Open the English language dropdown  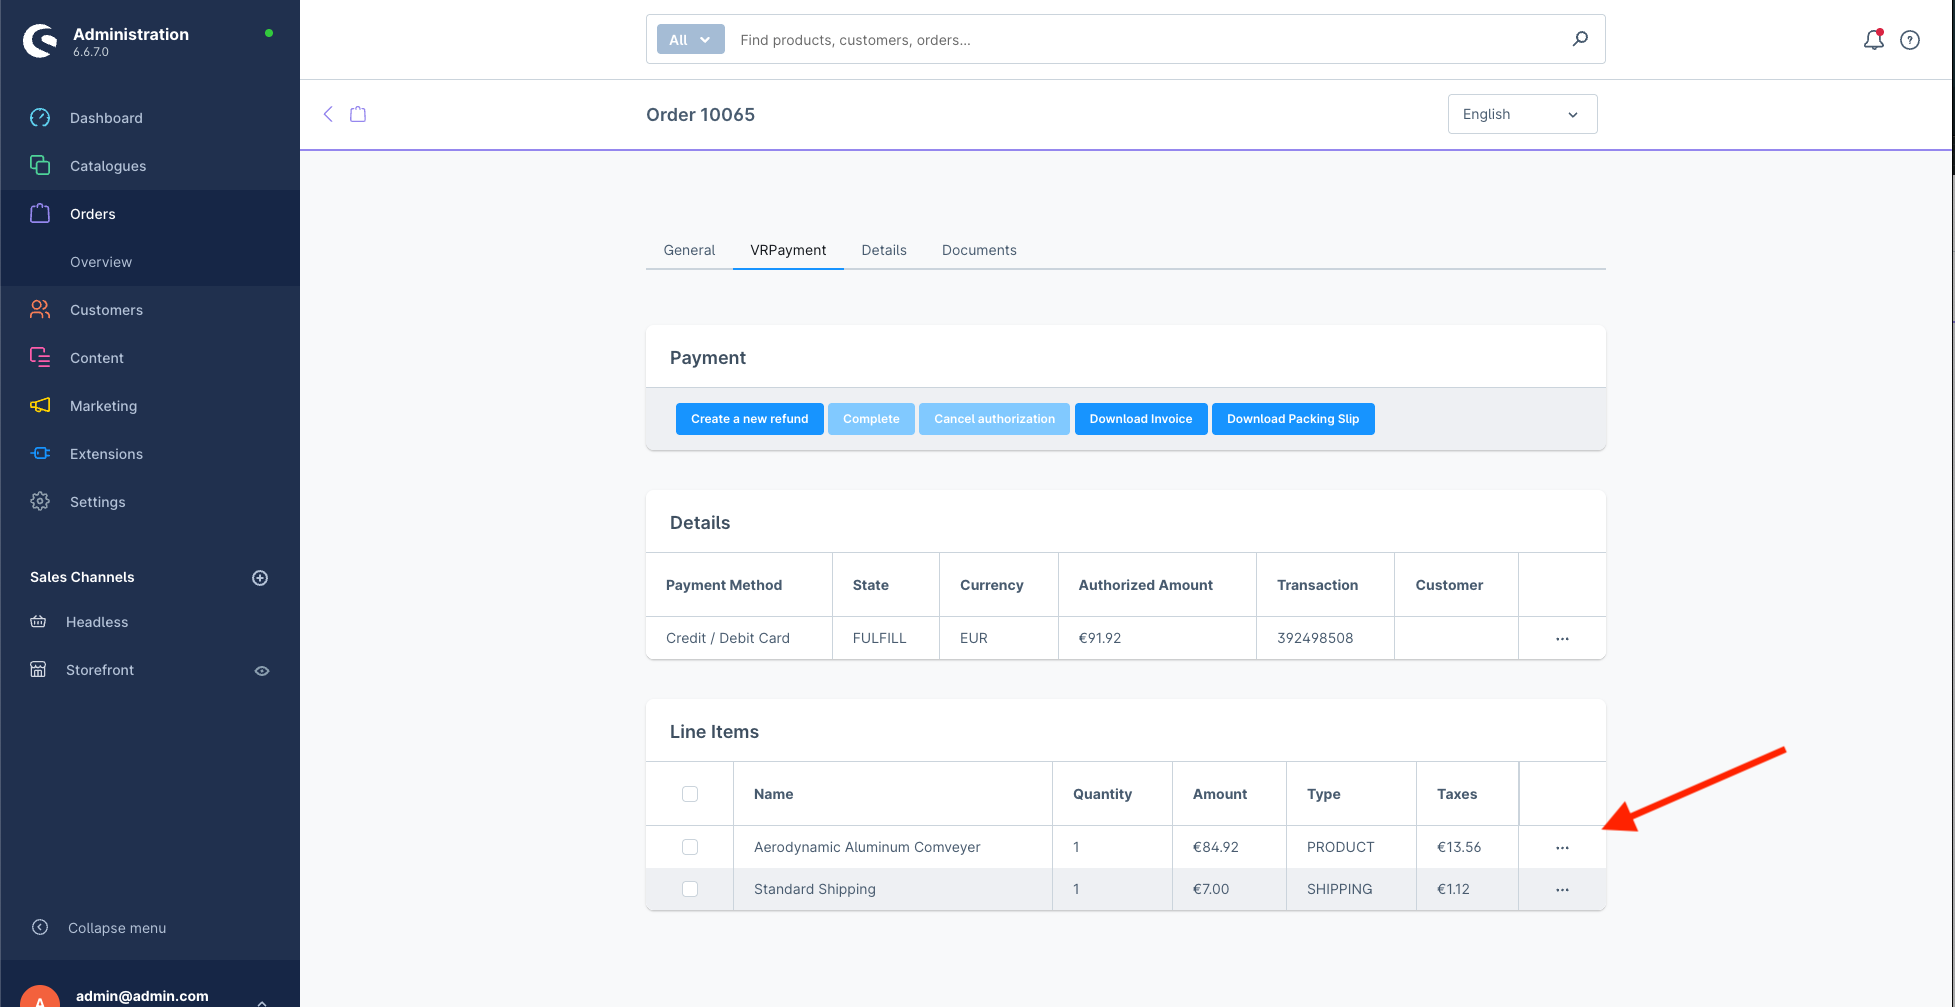point(1521,114)
